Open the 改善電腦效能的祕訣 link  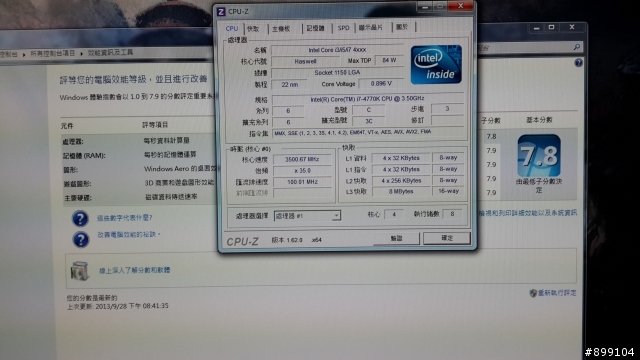[128, 235]
